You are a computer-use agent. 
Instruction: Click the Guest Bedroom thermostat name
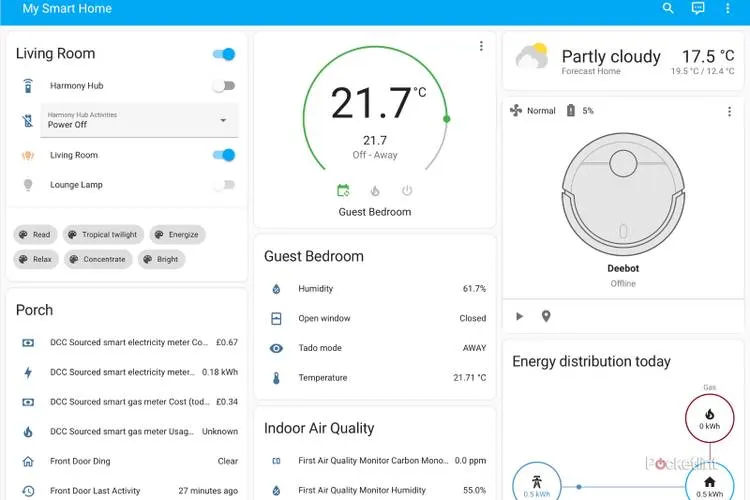pyautogui.click(x=375, y=212)
